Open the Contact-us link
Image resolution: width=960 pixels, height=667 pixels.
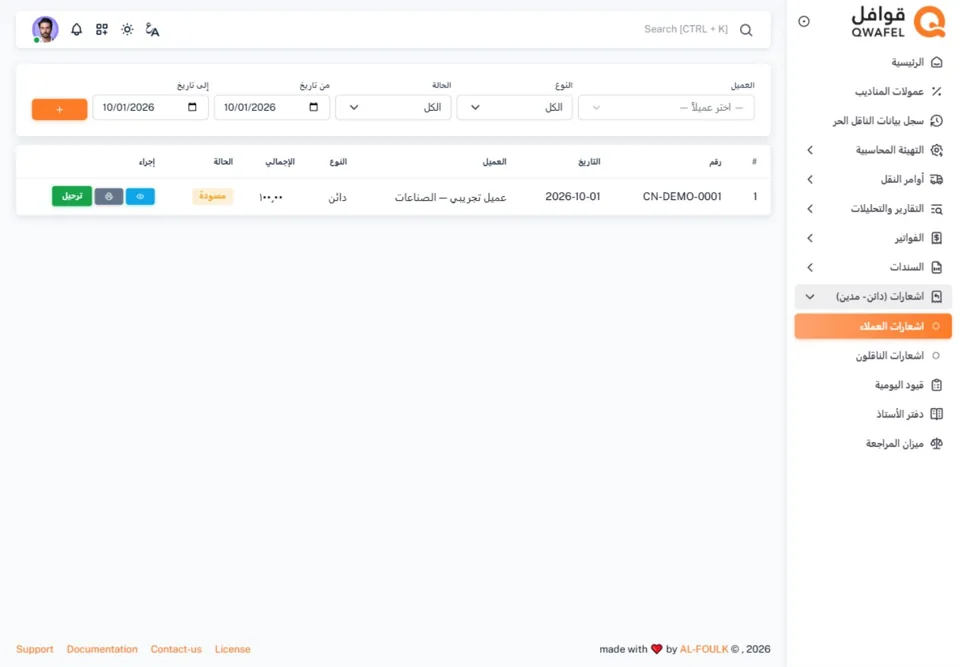[x=176, y=649]
